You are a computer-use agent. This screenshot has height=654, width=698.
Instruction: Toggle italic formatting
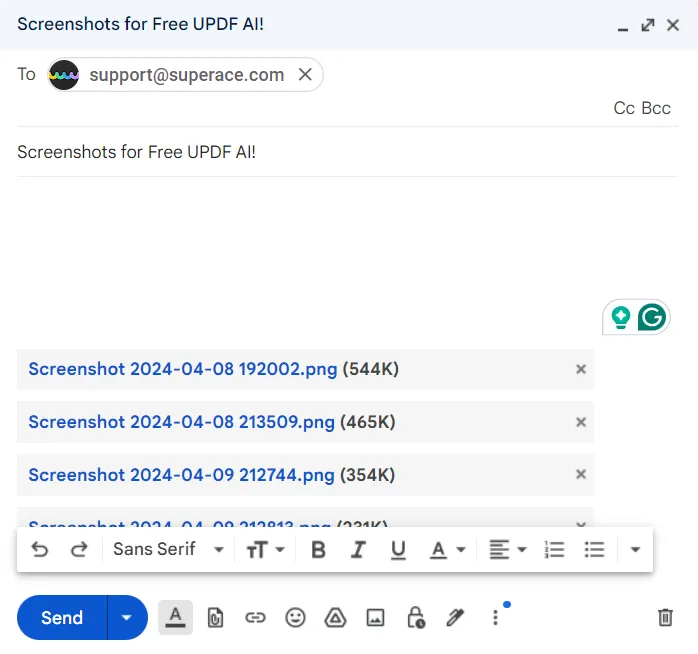358,550
